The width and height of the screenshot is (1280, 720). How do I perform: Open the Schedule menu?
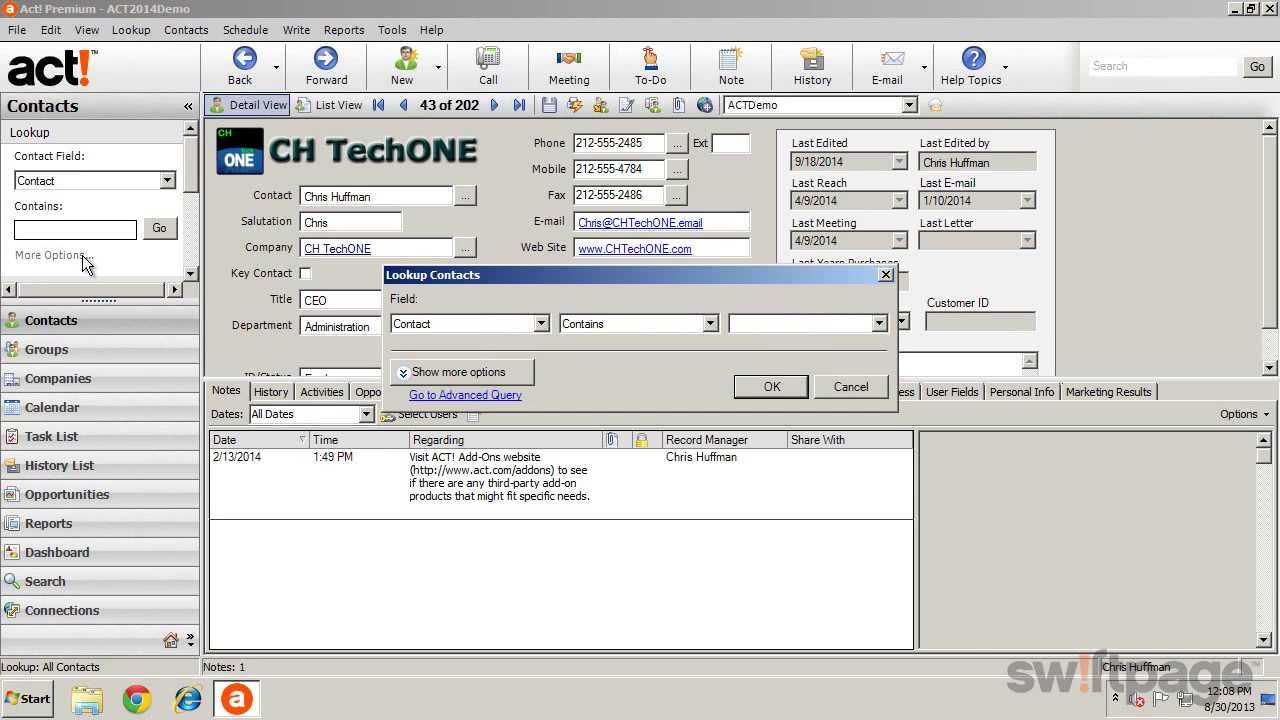click(245, 30)
